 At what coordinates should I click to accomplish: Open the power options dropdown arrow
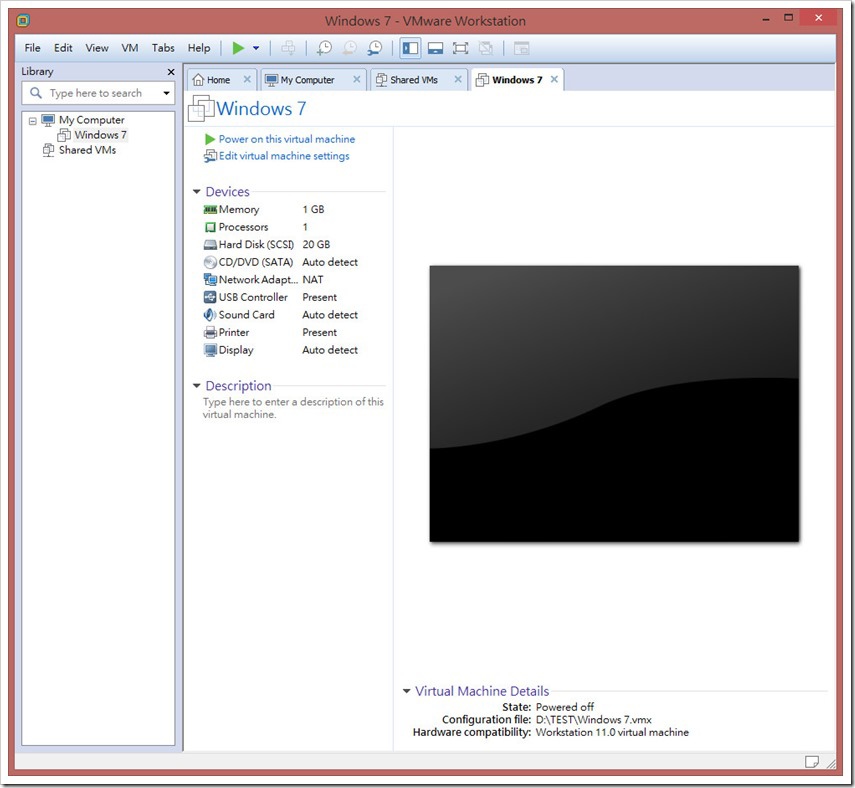coord(256,48)
